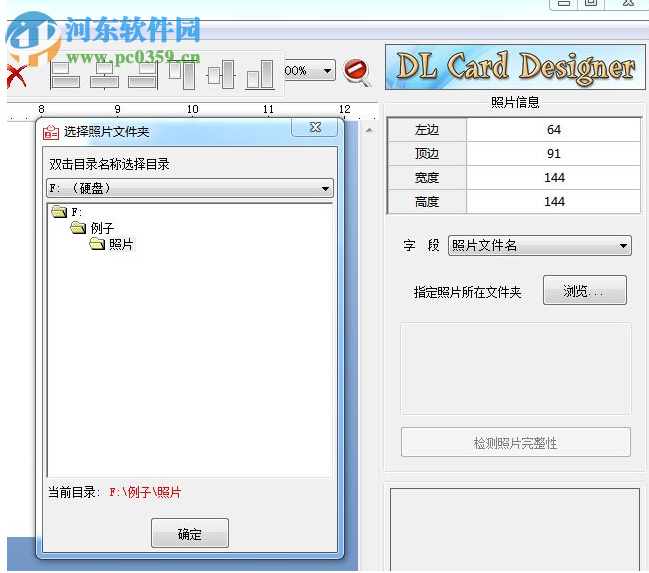
Task: Select the align vertical middle tool
Action: 221,75
